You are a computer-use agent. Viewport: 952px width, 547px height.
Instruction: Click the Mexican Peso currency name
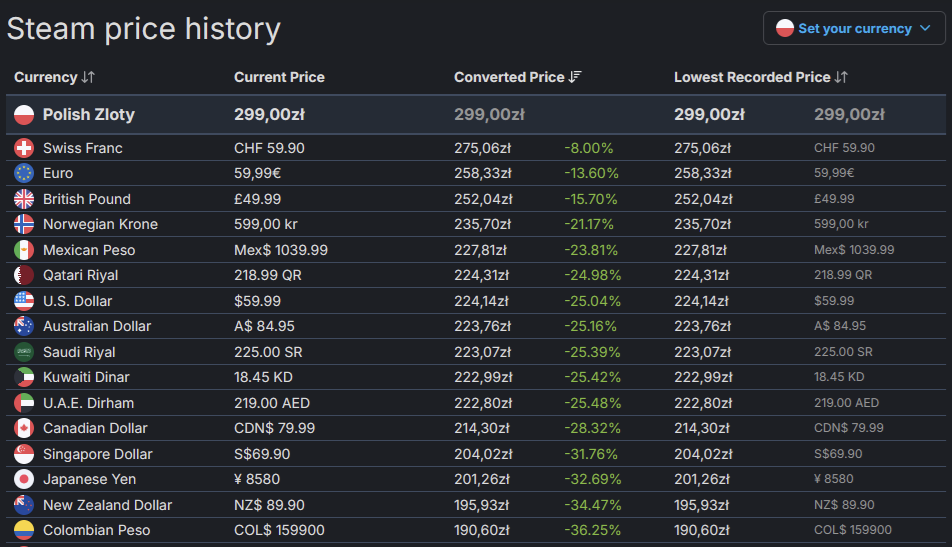coord(89,250)
